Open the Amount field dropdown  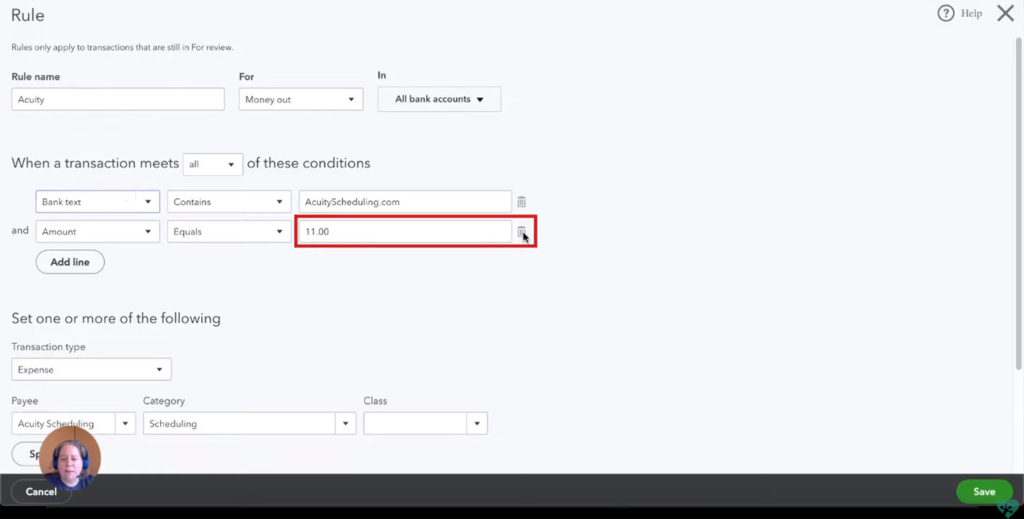[97, 232]
